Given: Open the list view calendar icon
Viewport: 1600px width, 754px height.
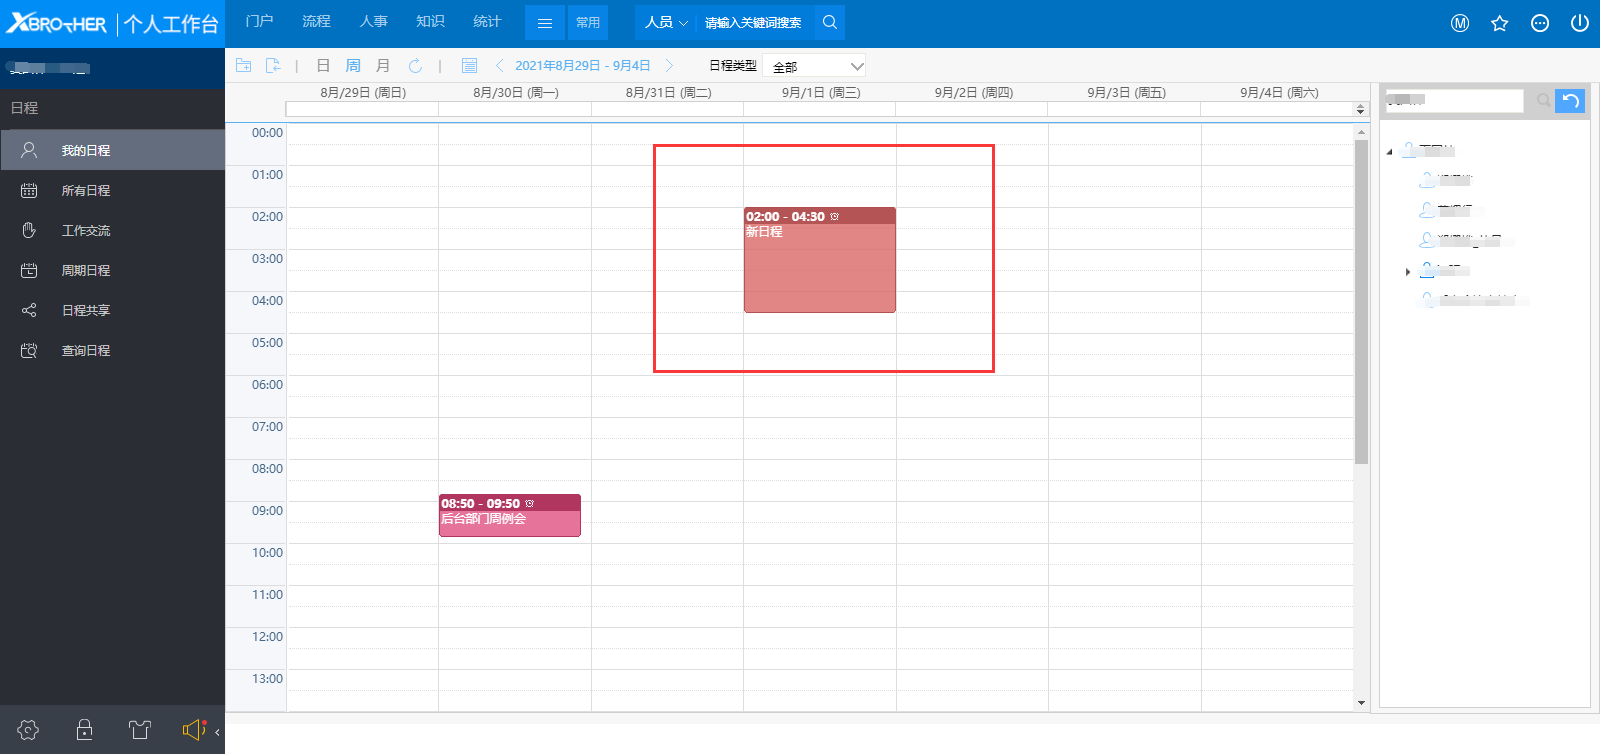Looking at the screenshot, I should pyautogui.click(x=469, y=66).
